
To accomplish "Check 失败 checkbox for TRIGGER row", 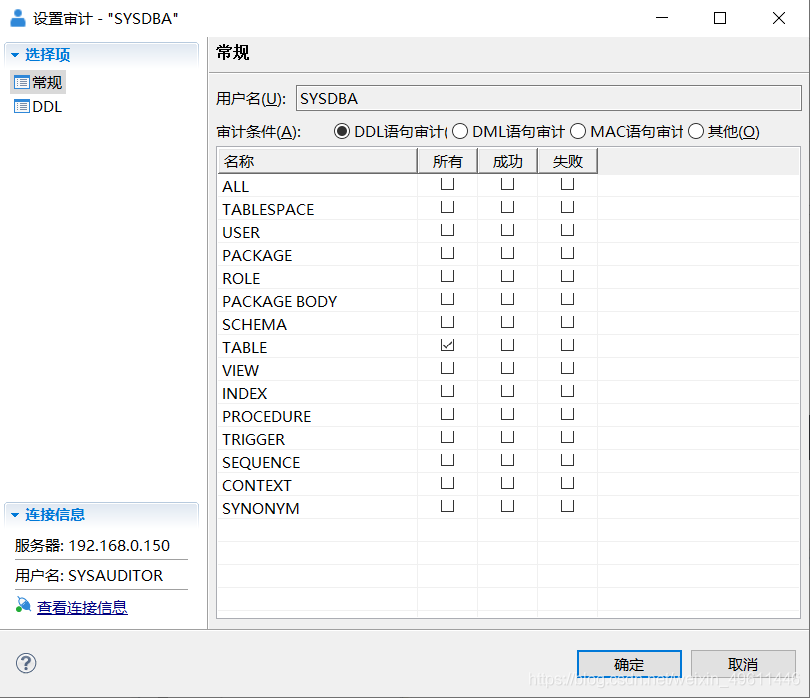I will click(x=567, y=437).
